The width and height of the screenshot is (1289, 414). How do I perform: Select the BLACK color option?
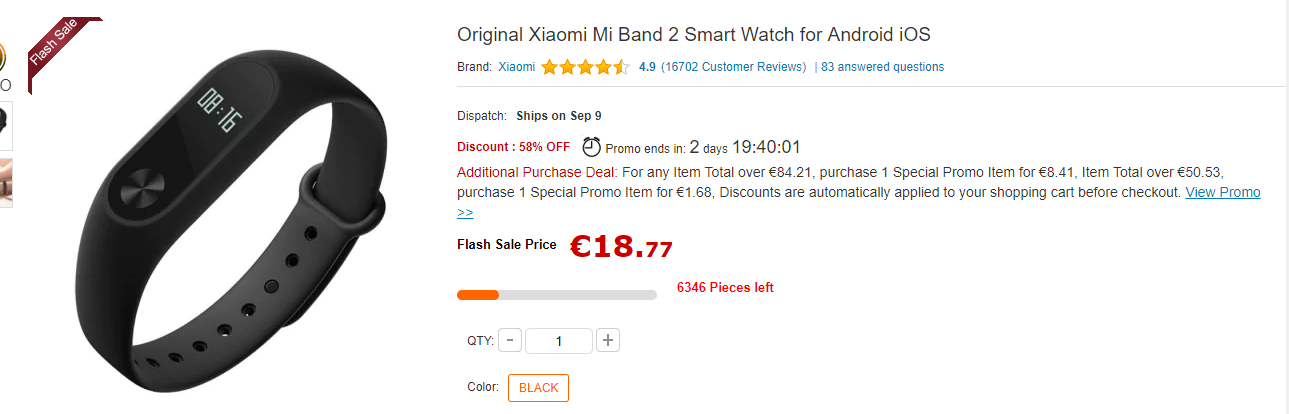click(x=538, y=388)
